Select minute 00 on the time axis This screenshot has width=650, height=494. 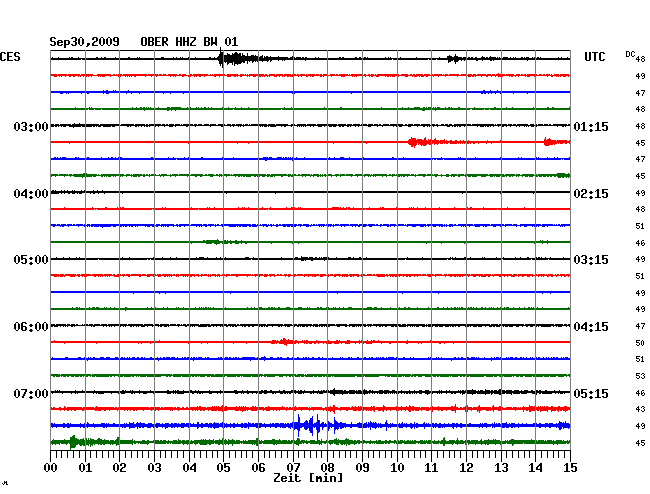pos(51,467)
